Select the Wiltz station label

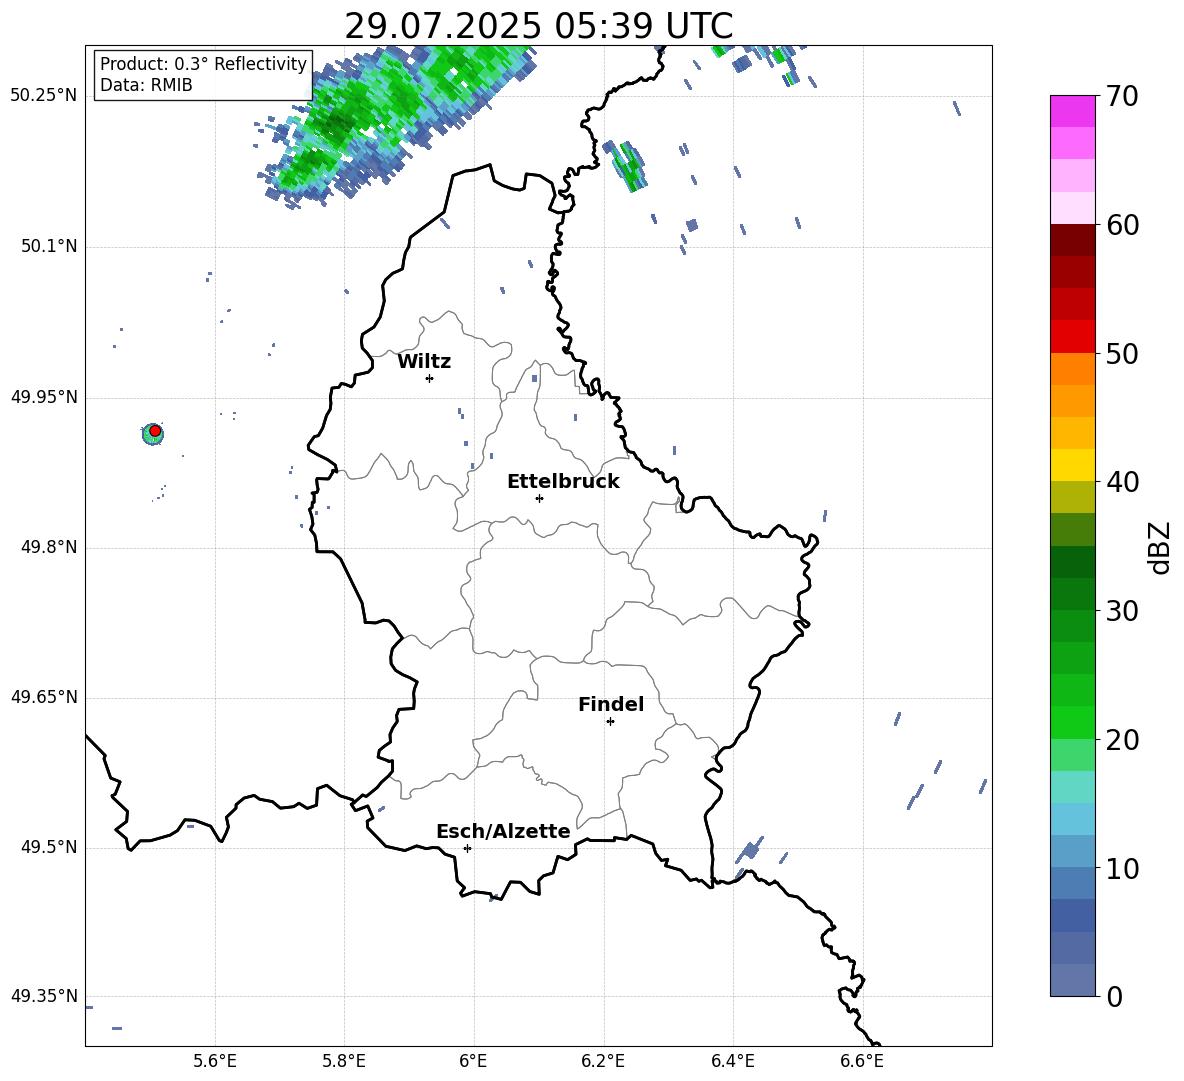[424, 362]
